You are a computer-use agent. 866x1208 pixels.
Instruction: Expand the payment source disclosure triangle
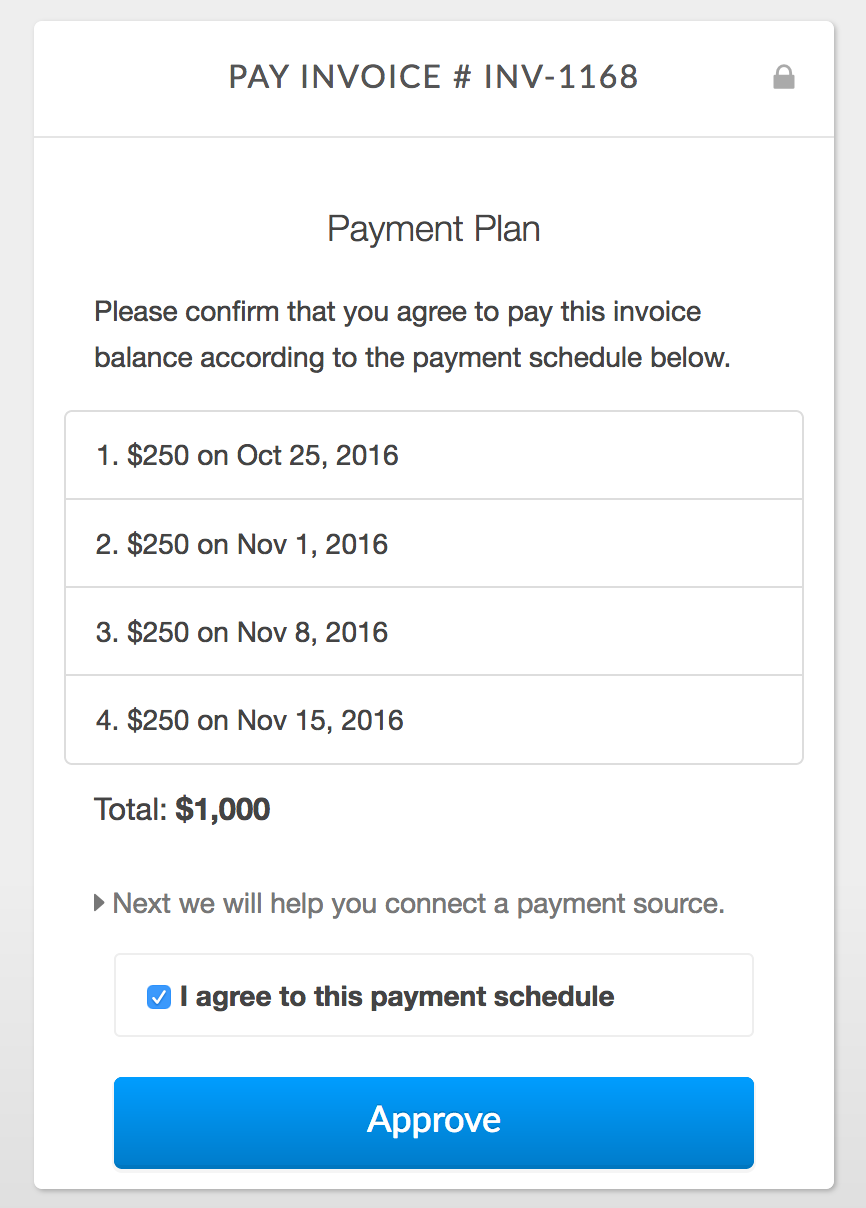pyautogui.click(x=99, y=904)
